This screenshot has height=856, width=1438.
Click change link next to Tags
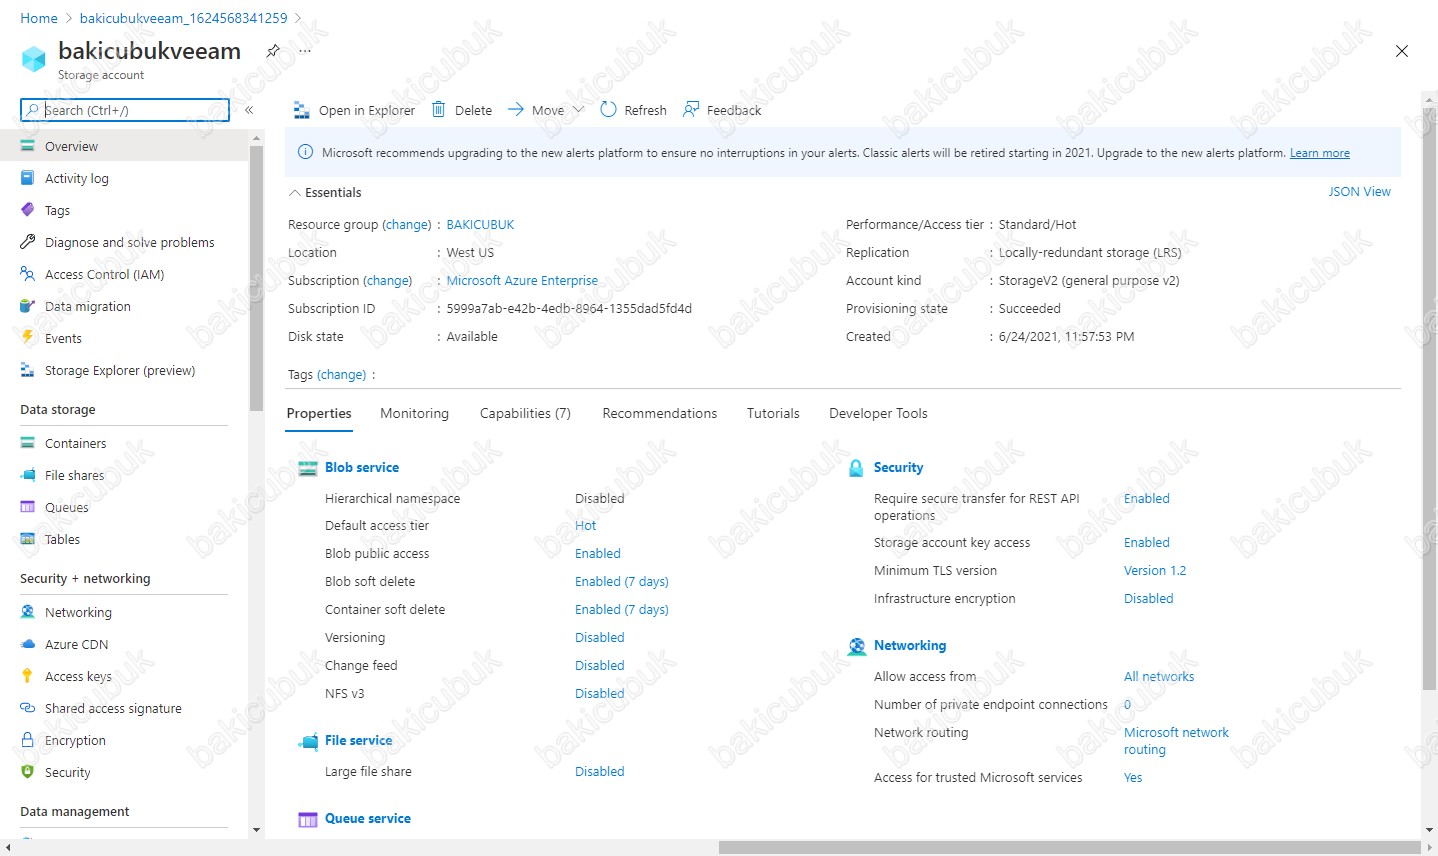pos(341,374)
